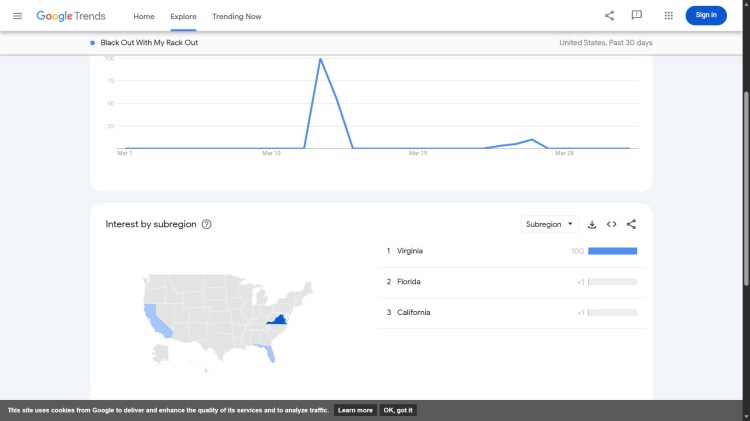750x421 pixels.
Task: Open the embed code icon
Action: coord(611,224)
